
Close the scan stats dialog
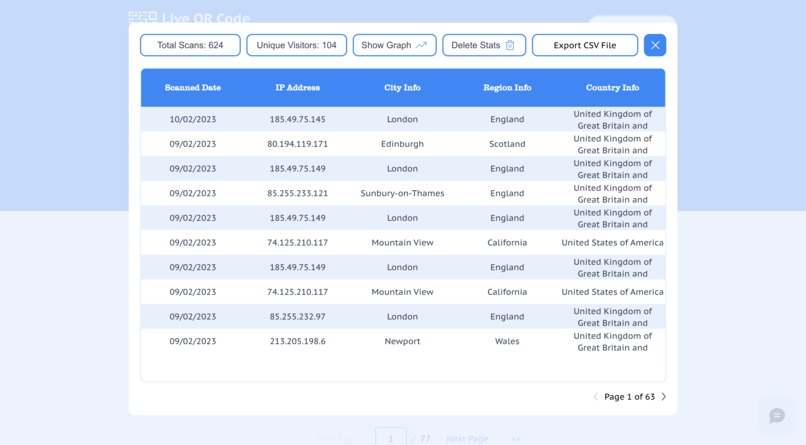click(x=655, y=45)
